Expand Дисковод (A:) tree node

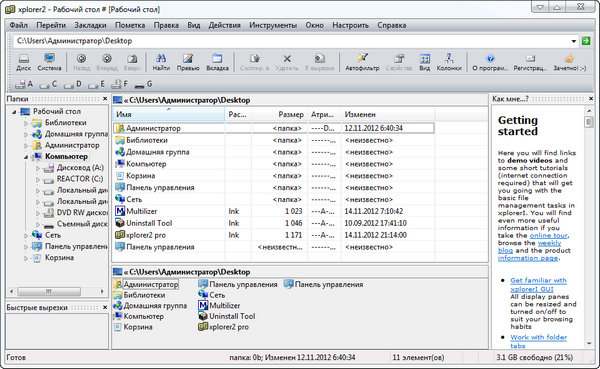tap(38, 168)
